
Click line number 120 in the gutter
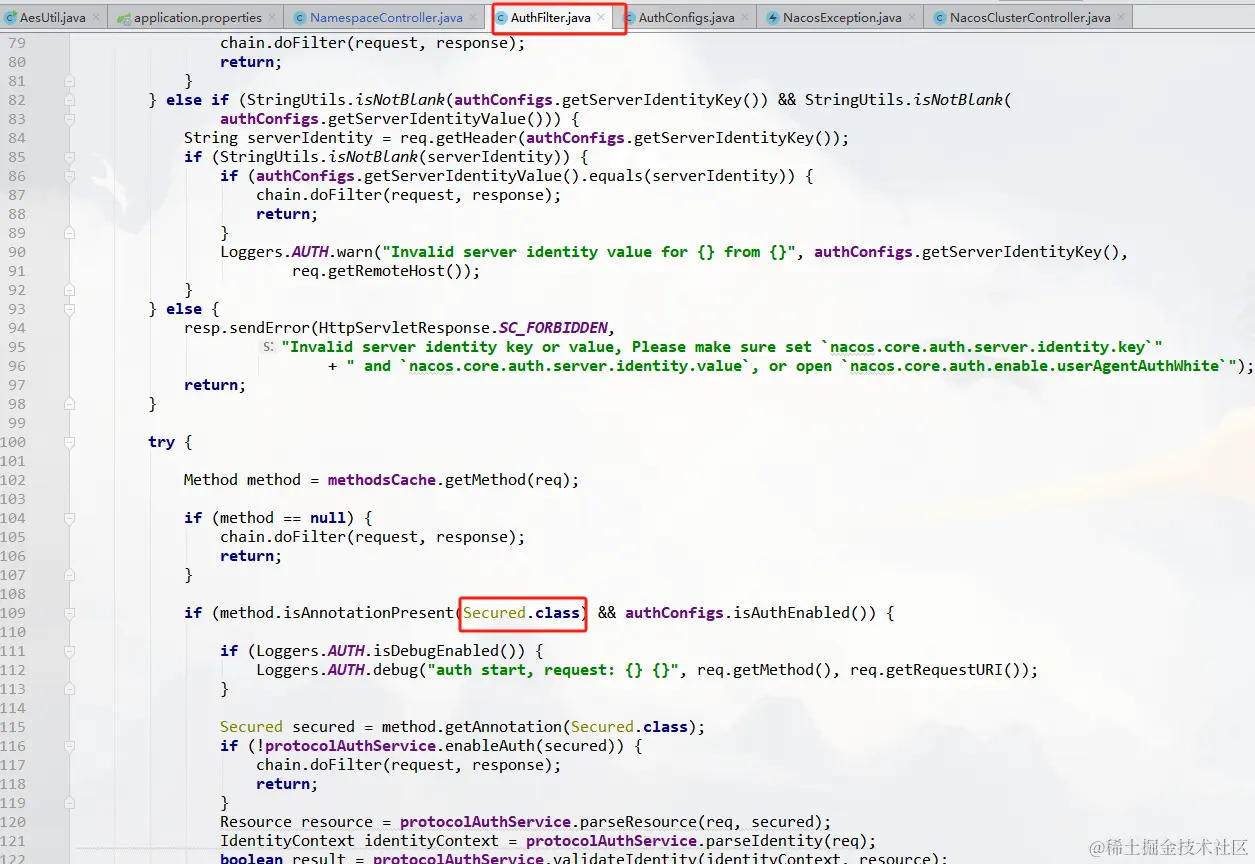(13, 822)
